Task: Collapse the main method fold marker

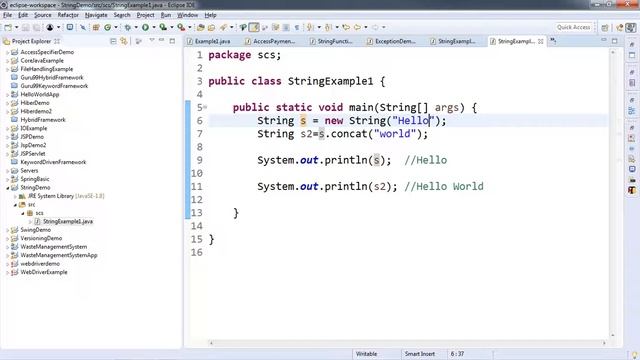Action: (x=205, y=107)
